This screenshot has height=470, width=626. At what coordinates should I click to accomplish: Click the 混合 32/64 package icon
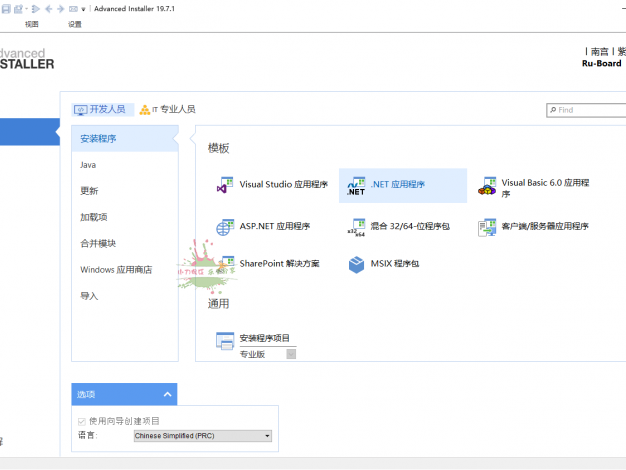click(356, 227)
